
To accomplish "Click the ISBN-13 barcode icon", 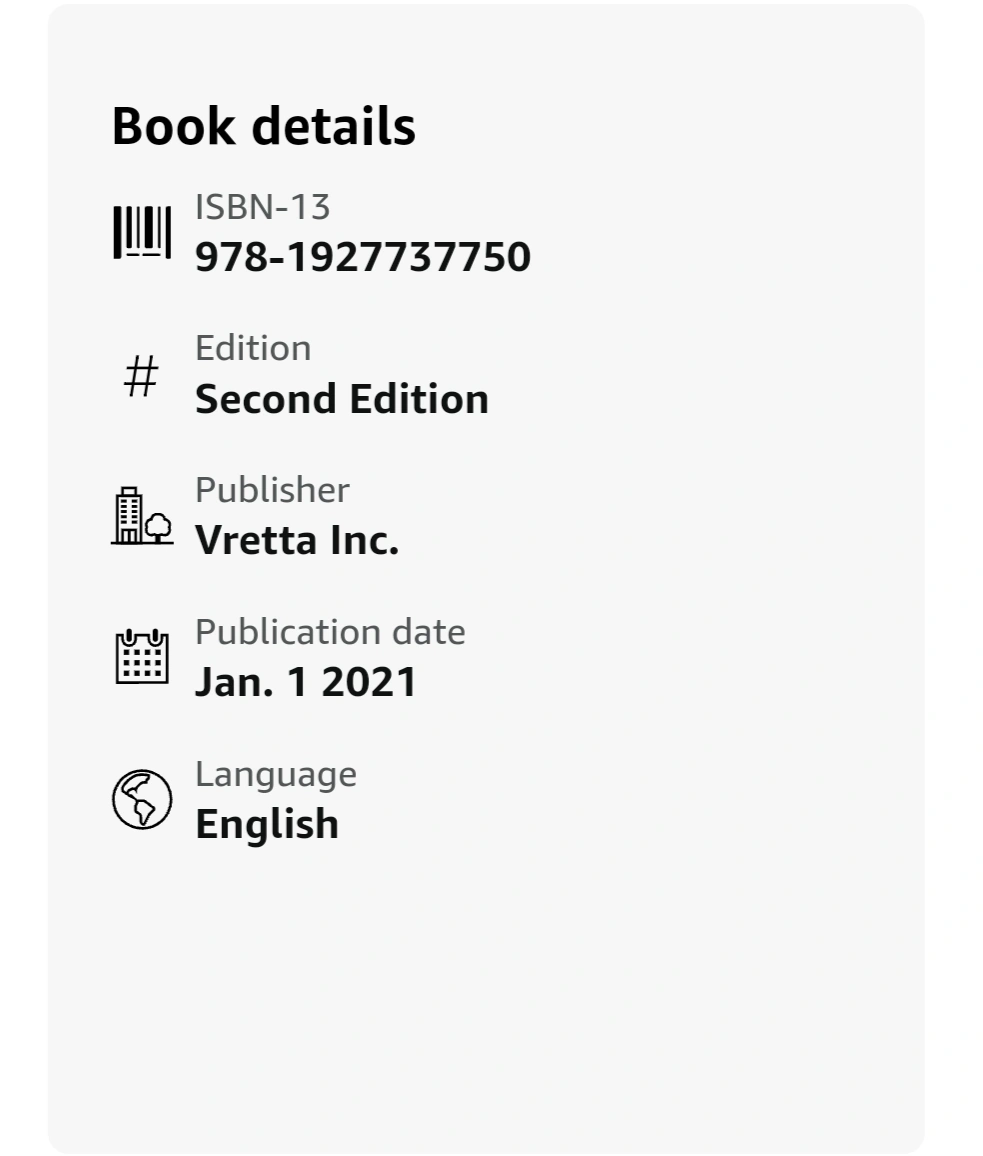I will tap(142, 232).
